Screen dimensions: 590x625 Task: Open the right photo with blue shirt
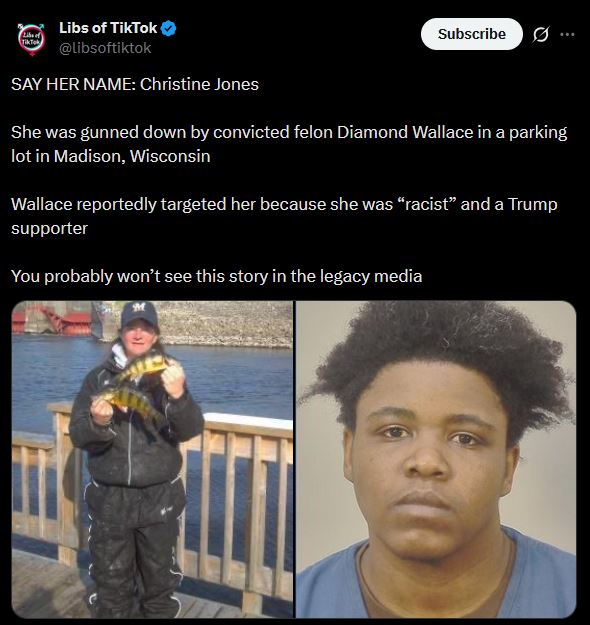click(436, 459)
